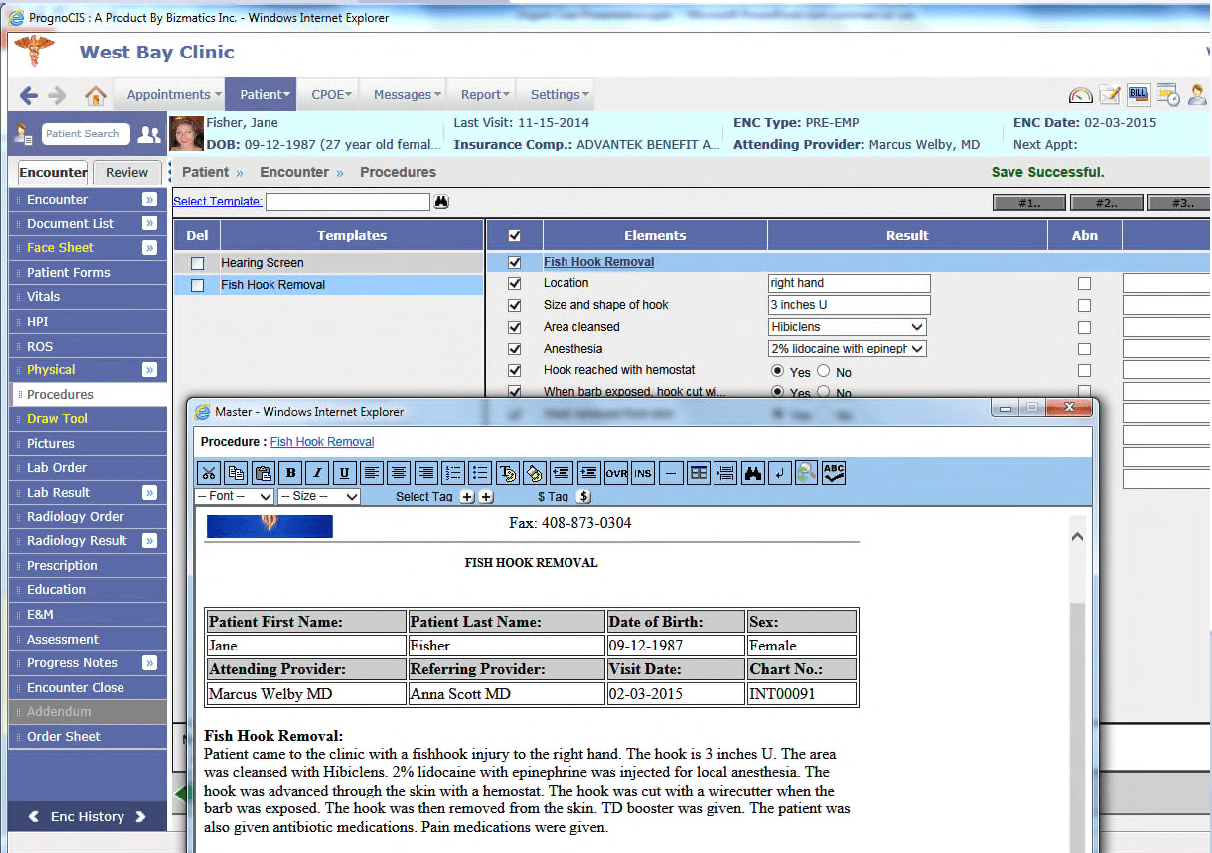Image resolution: width=1212 pixels, height=853 pixels.
Task: Click the binocular search icon beside Select Template
Action: coord(441,201)
